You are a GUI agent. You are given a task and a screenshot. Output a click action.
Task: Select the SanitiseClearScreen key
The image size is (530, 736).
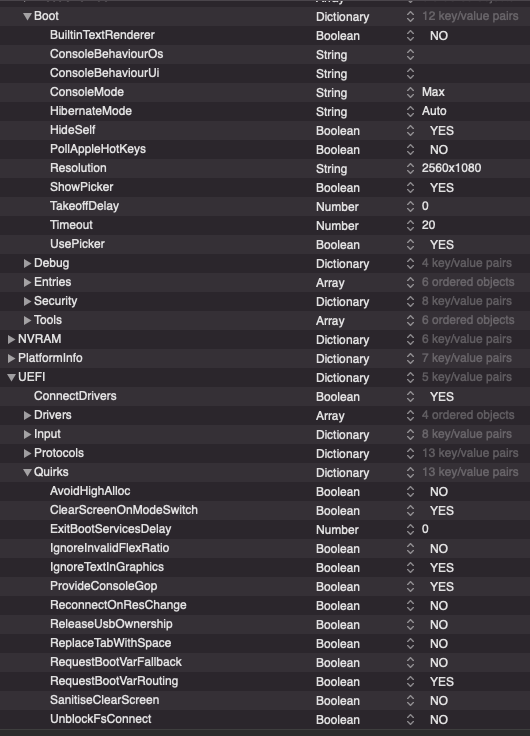104,700
